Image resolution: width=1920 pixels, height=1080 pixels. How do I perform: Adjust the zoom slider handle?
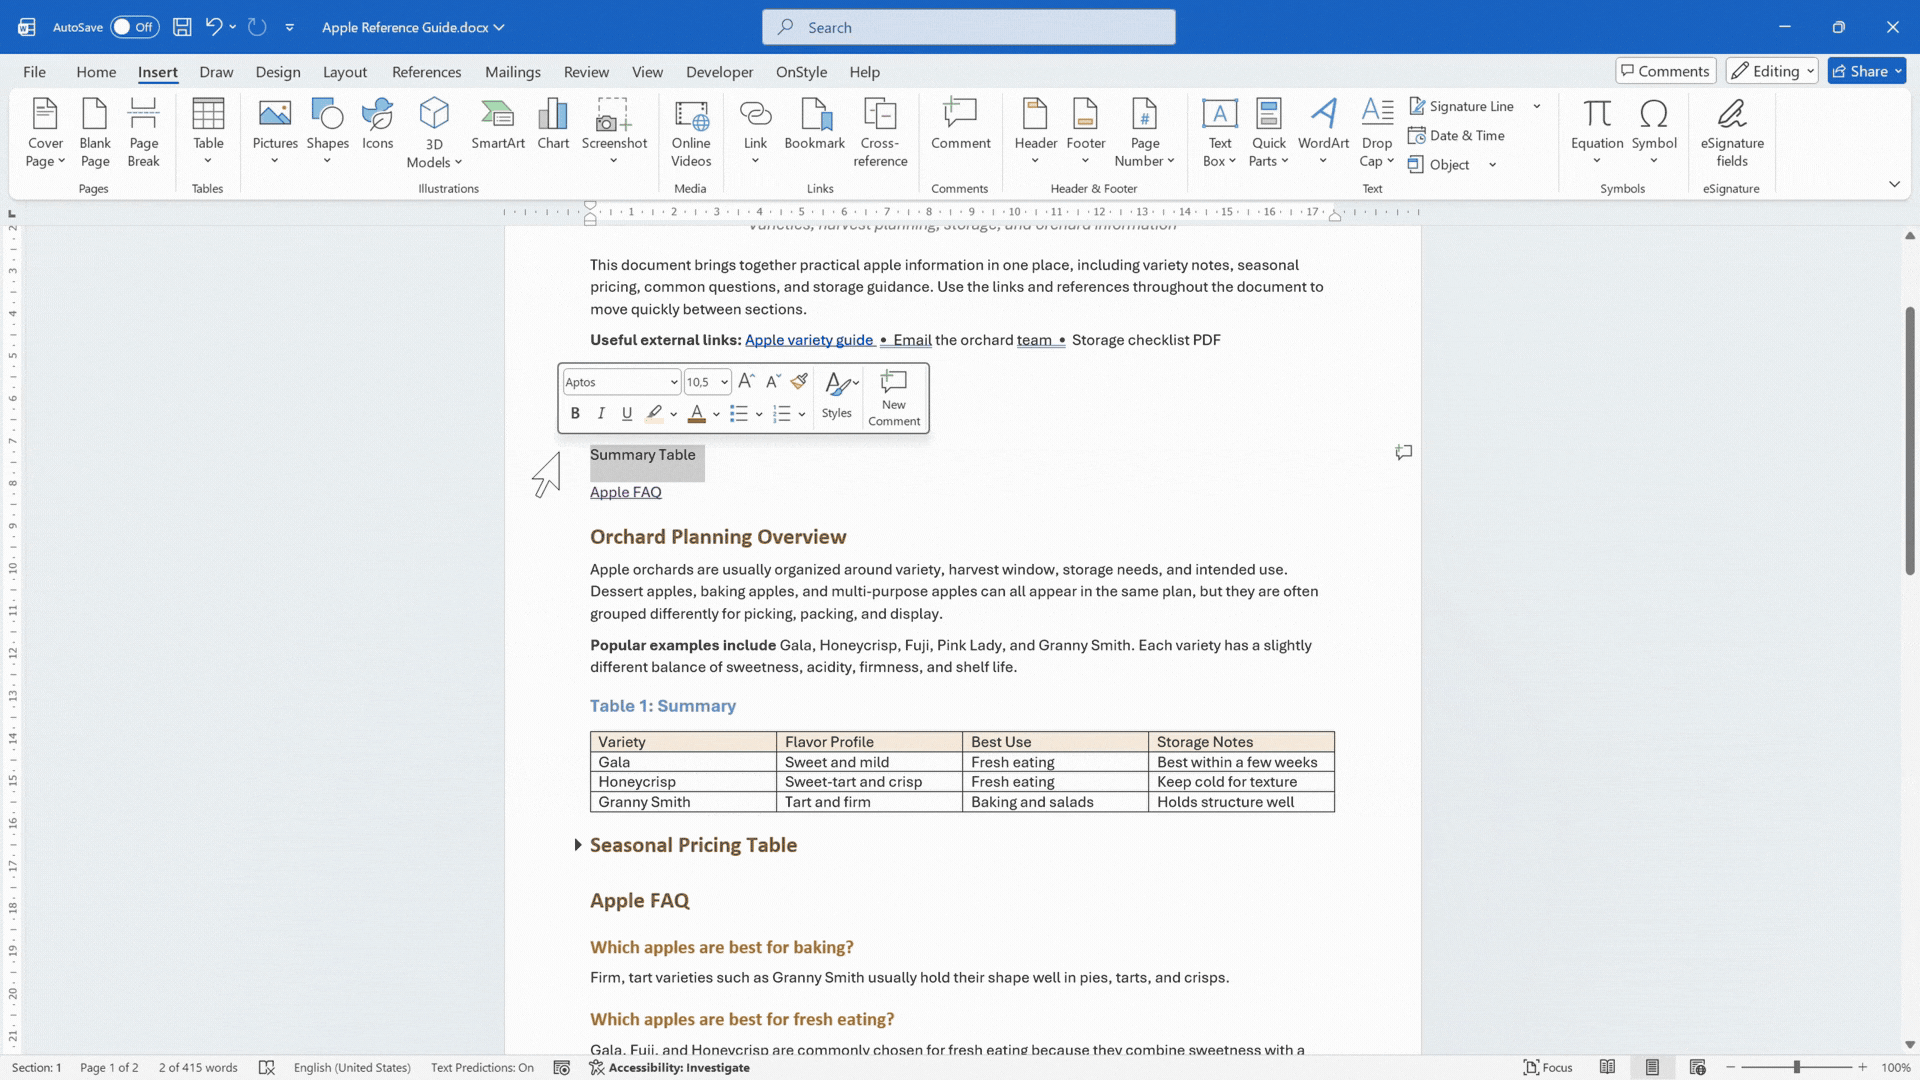point(1796,1067)
